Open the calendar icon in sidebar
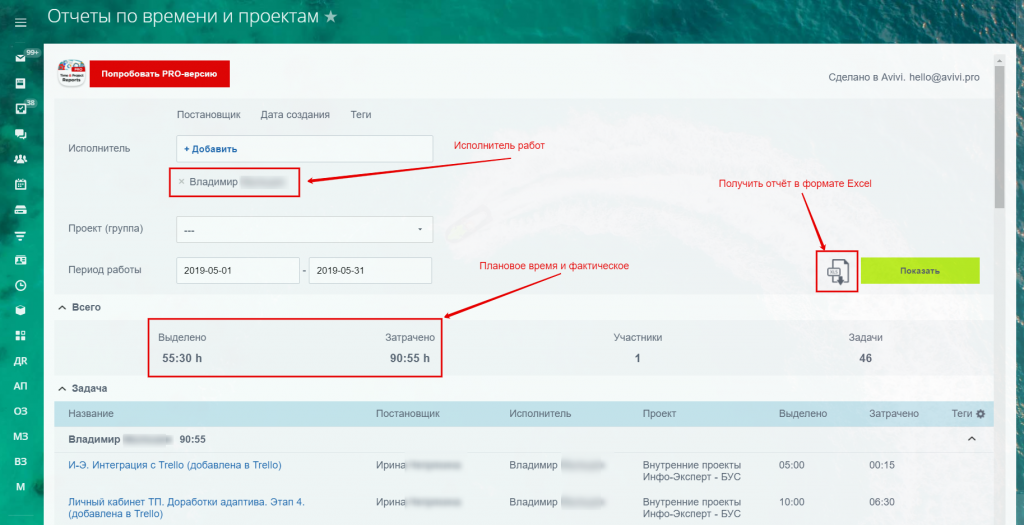This screenshot has width=1024, height=525. (x=20, y=184)
